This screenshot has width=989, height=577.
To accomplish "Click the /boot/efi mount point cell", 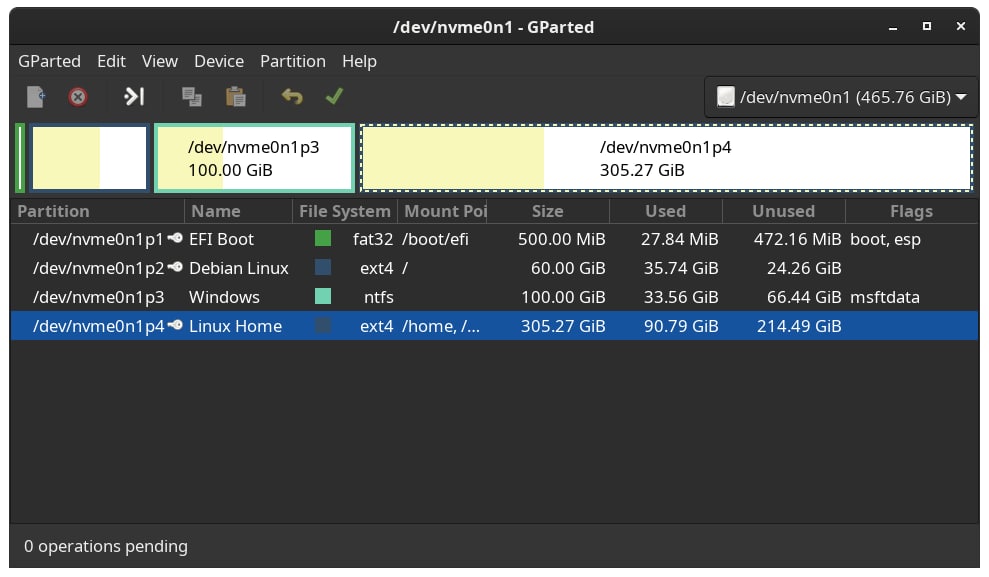I will point(435,239).
